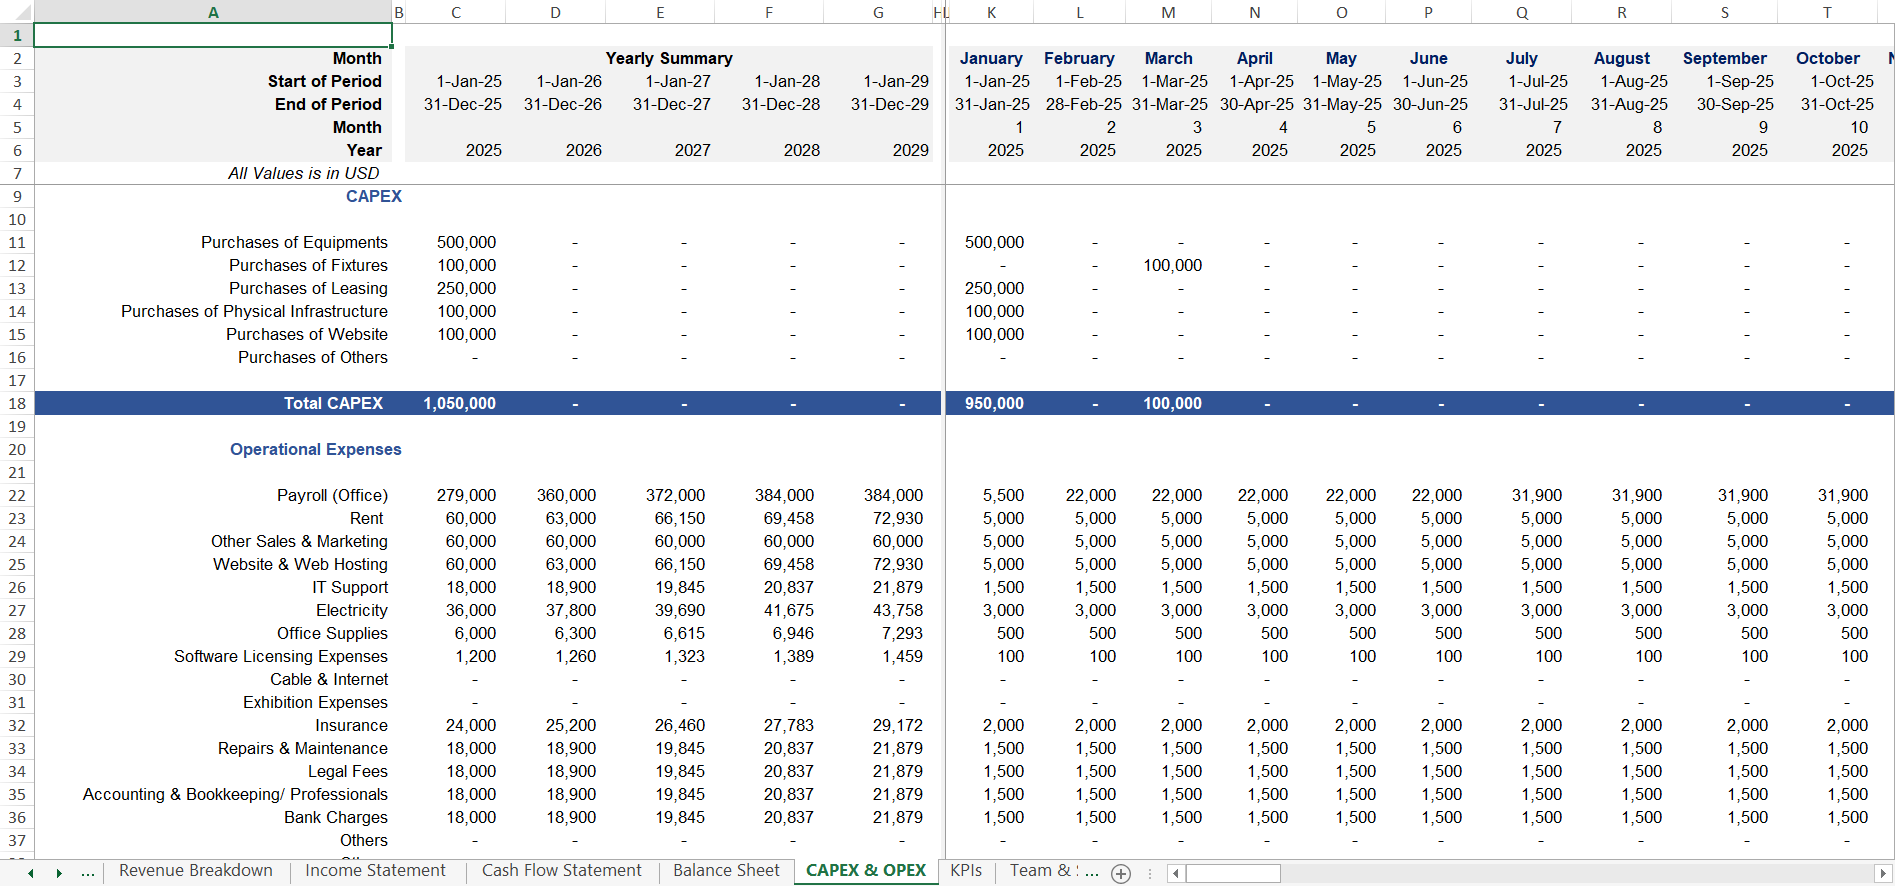Select all cells via corner button
Viewport: 1895px width, 886px height.
[x=17, y=12]
